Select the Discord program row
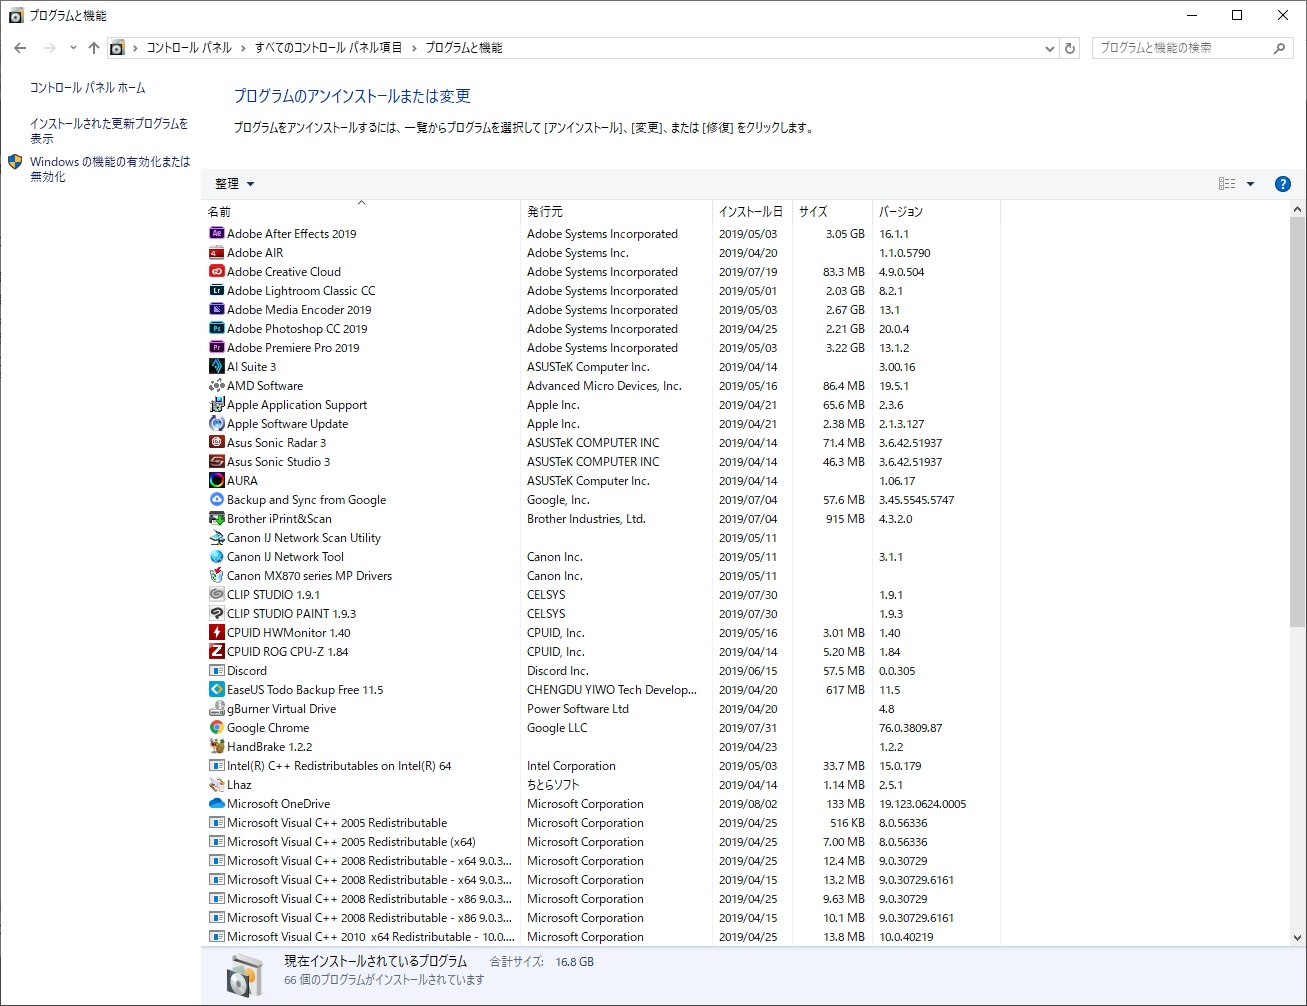The width and height of the screenshot is (1307, 1006). (604, 671)
